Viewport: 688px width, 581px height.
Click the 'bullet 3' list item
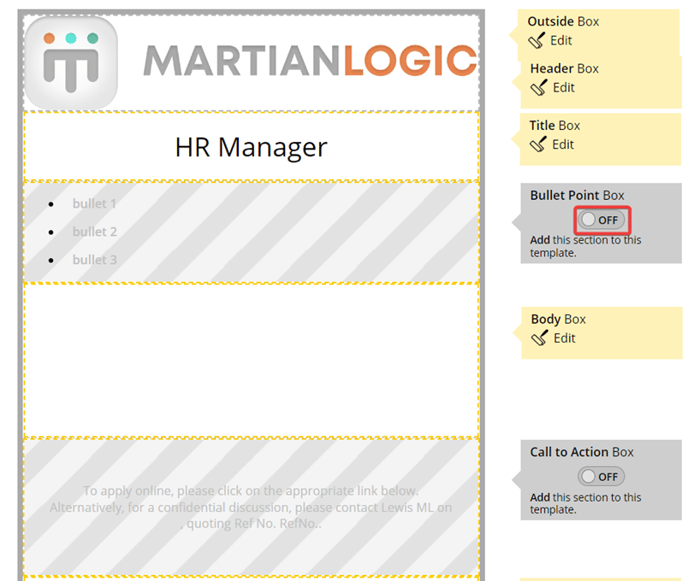click(95, 260)
